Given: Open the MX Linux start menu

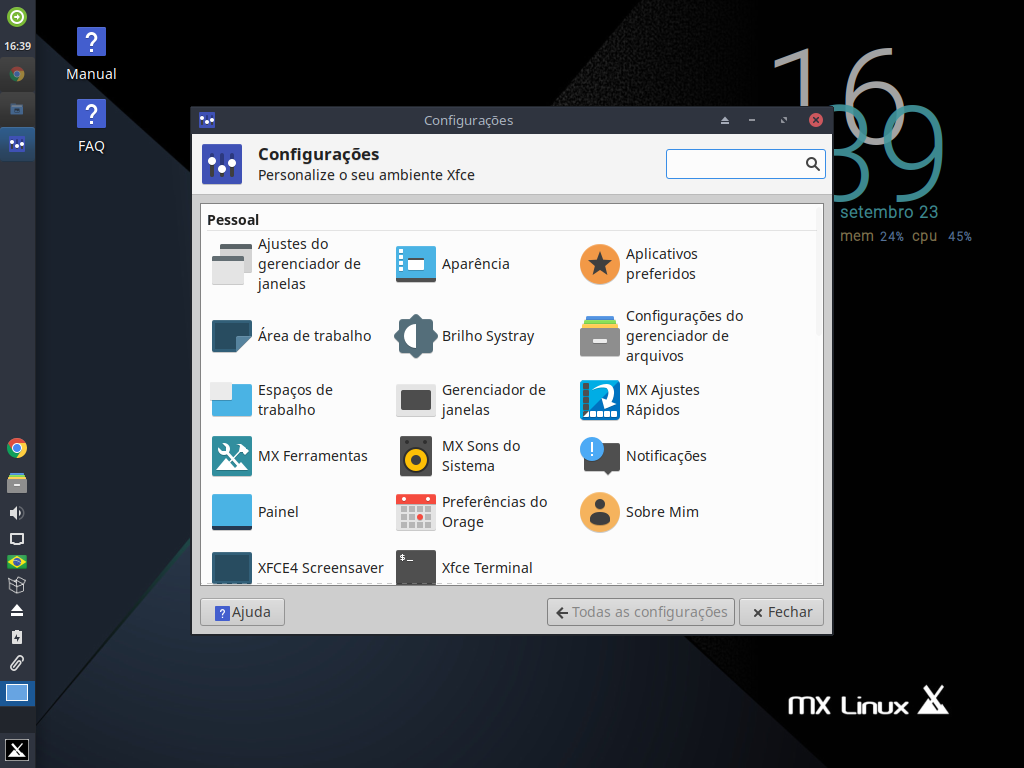Looking at the screenshot, I should [x=17, y=750].
